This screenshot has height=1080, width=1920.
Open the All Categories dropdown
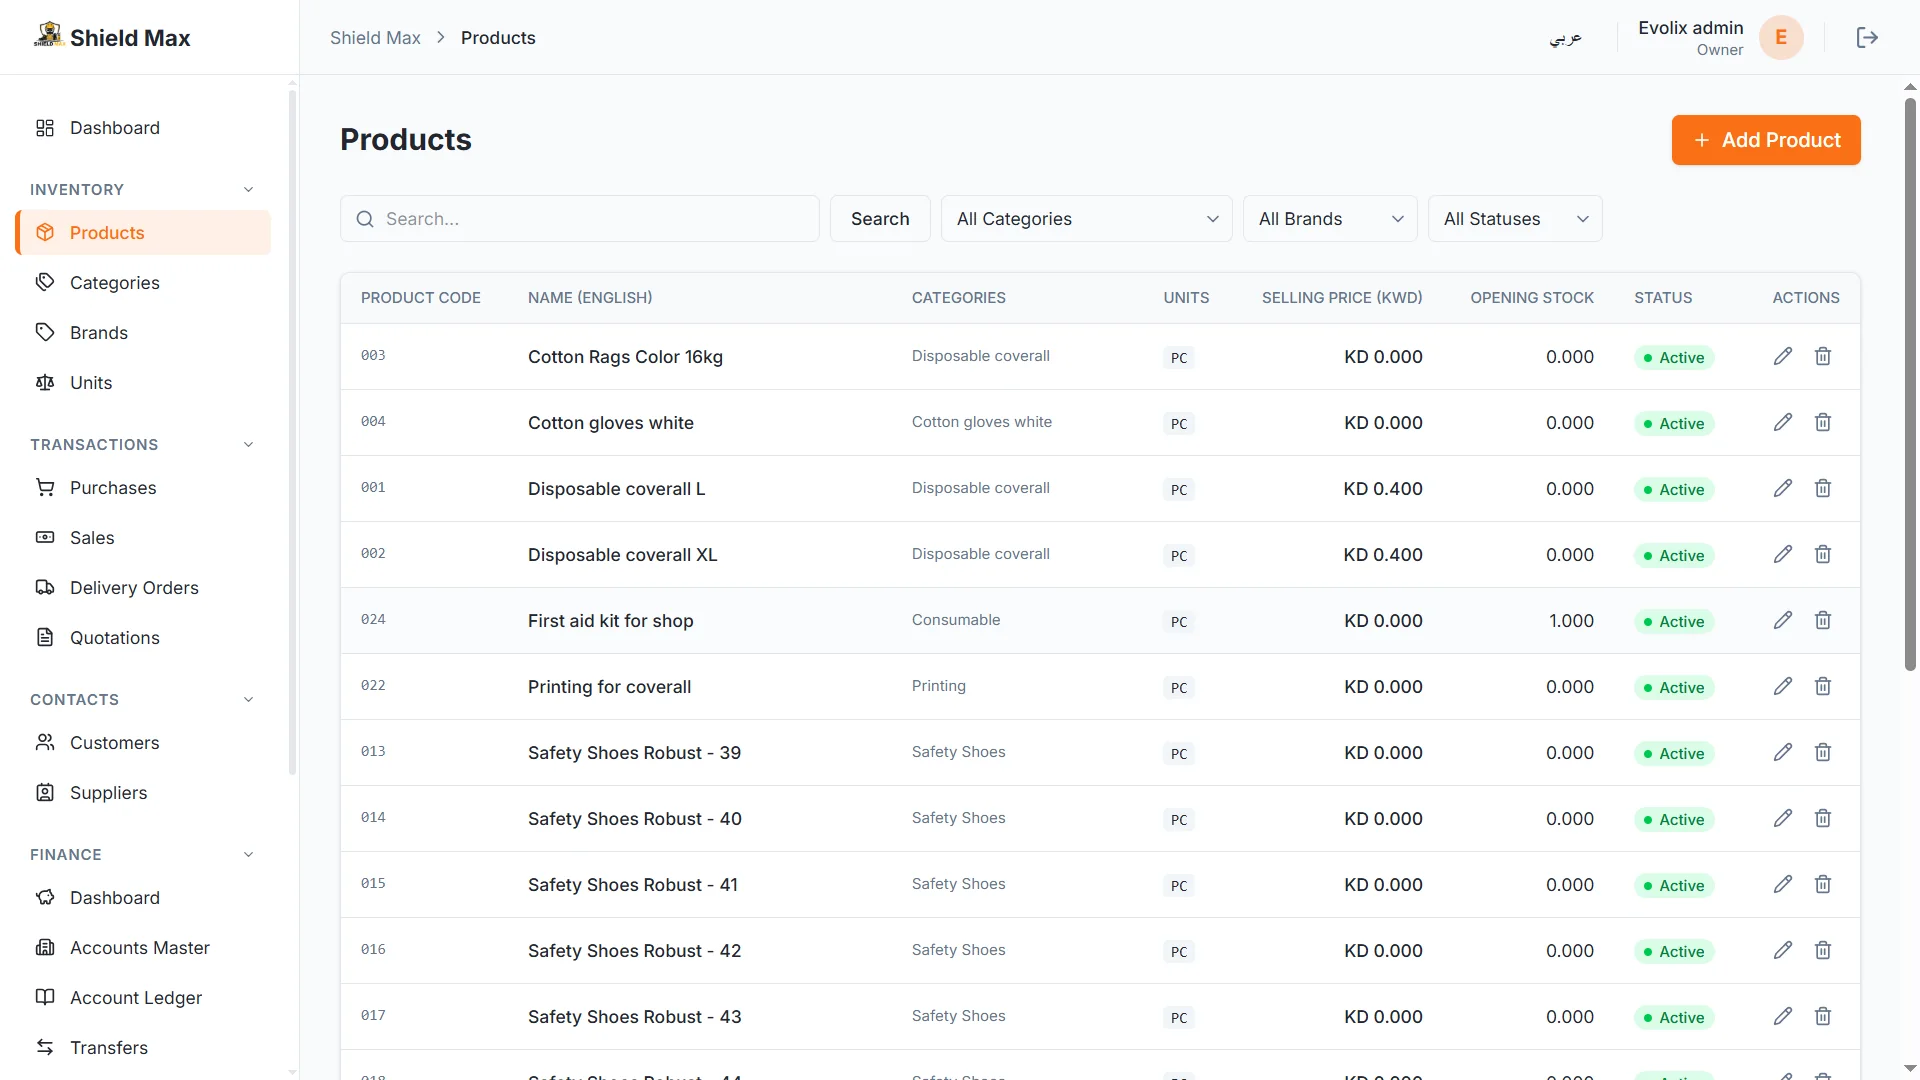1086,218
